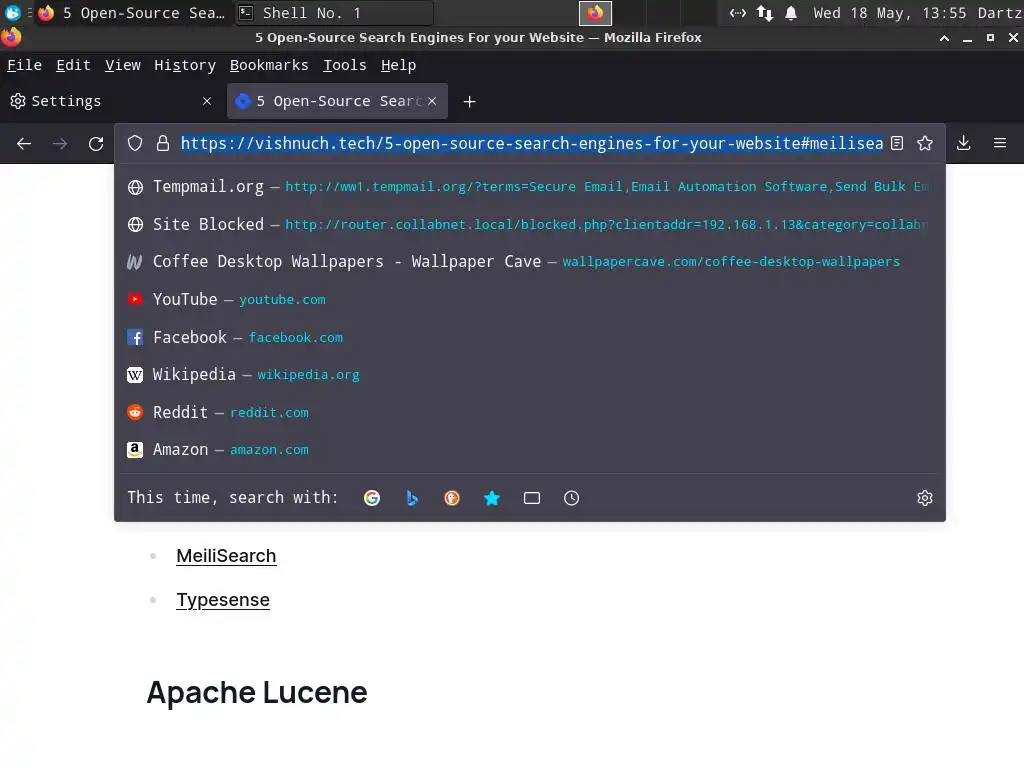Image resolution: width=1024 pixels, height=768 pixels.
Task: Open the Help menu
Action: 398,65
